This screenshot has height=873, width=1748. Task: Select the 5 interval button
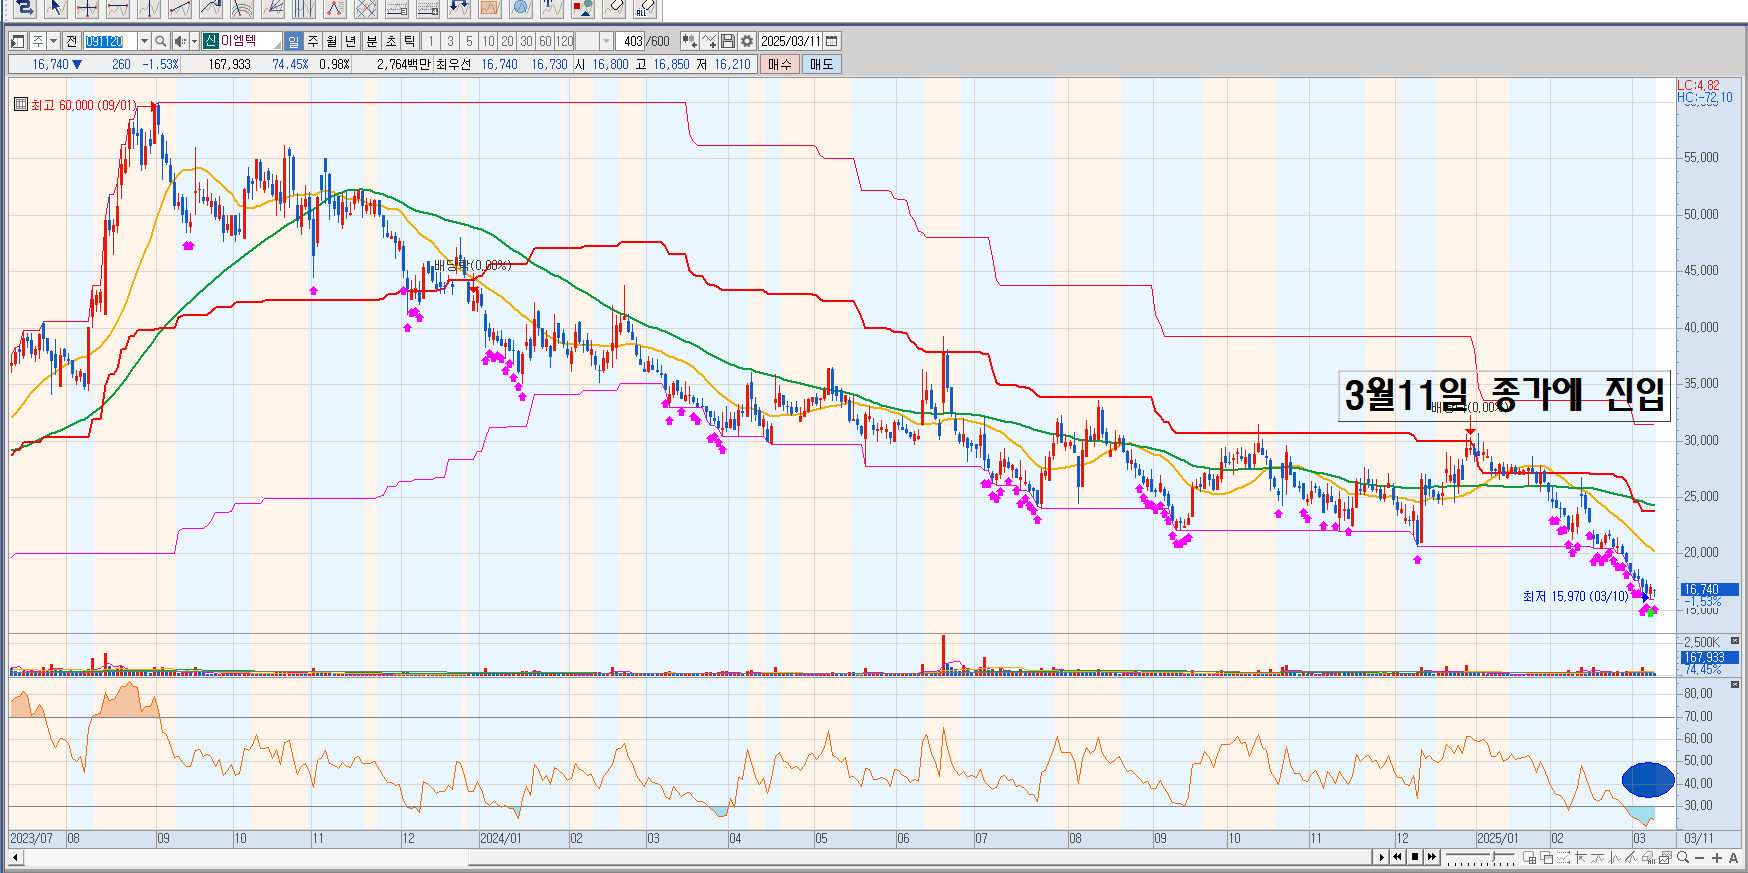pos(469,41)
